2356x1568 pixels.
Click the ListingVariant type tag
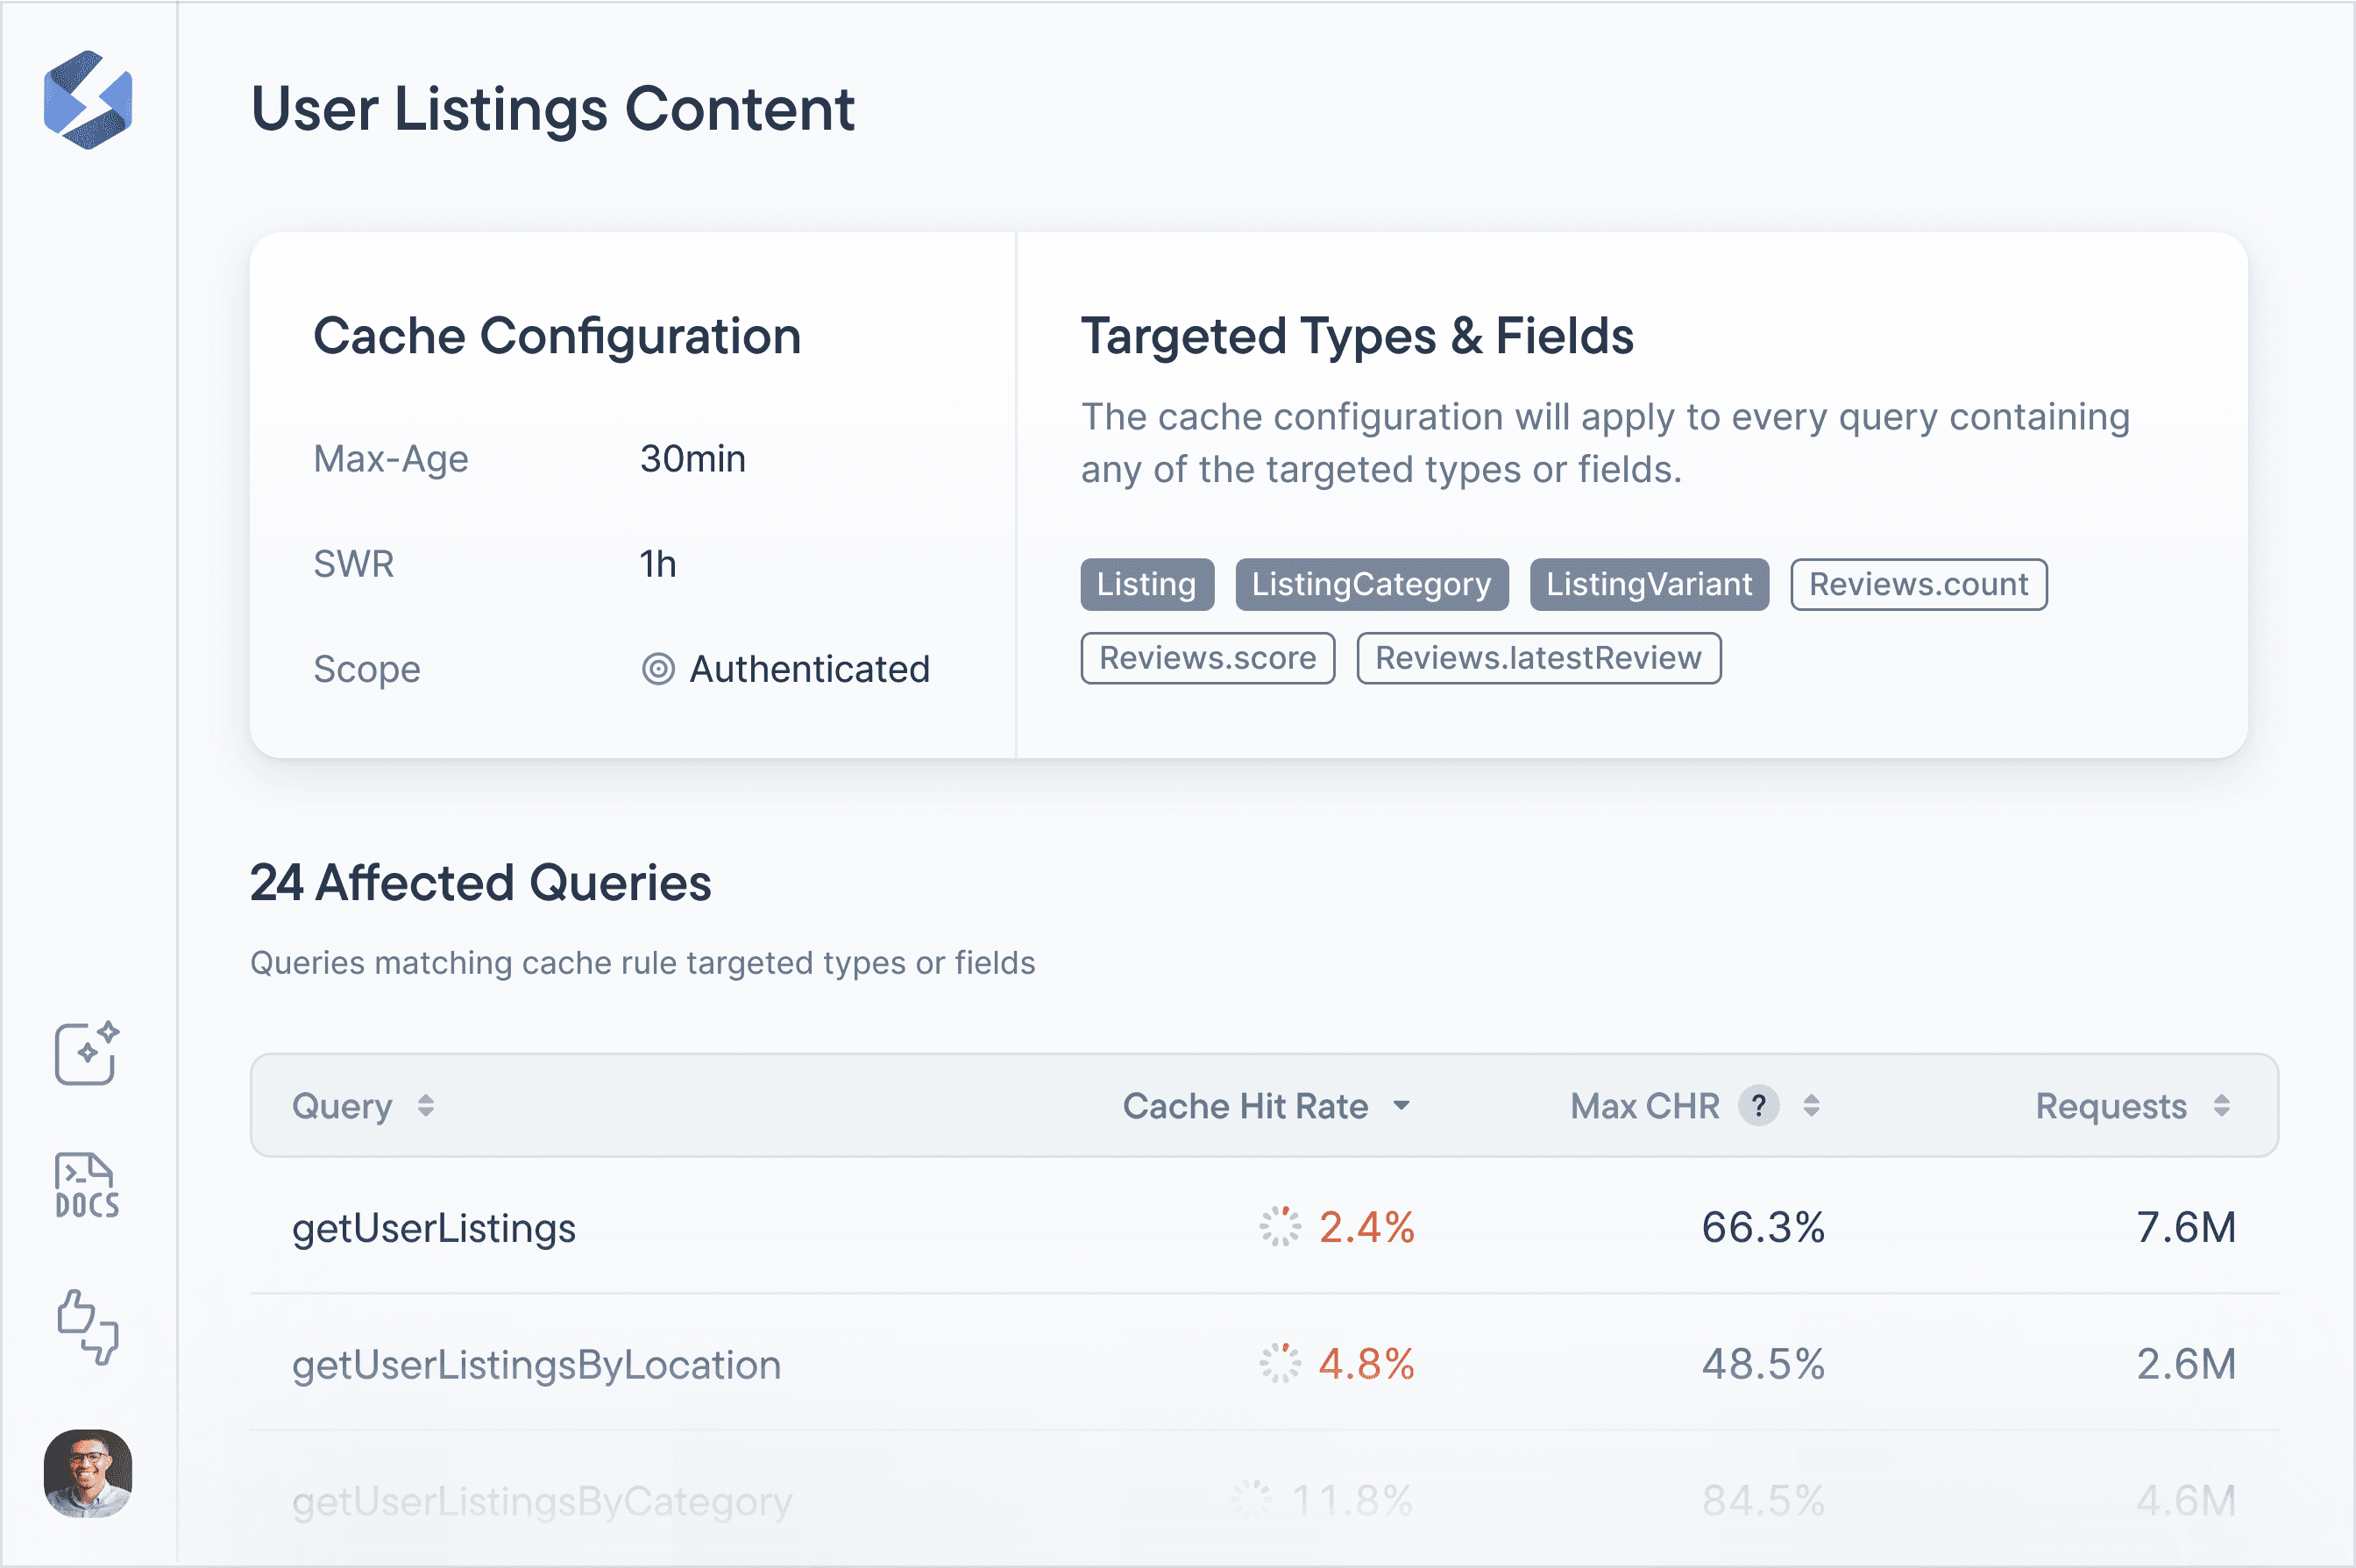[x=1648, y=584]
